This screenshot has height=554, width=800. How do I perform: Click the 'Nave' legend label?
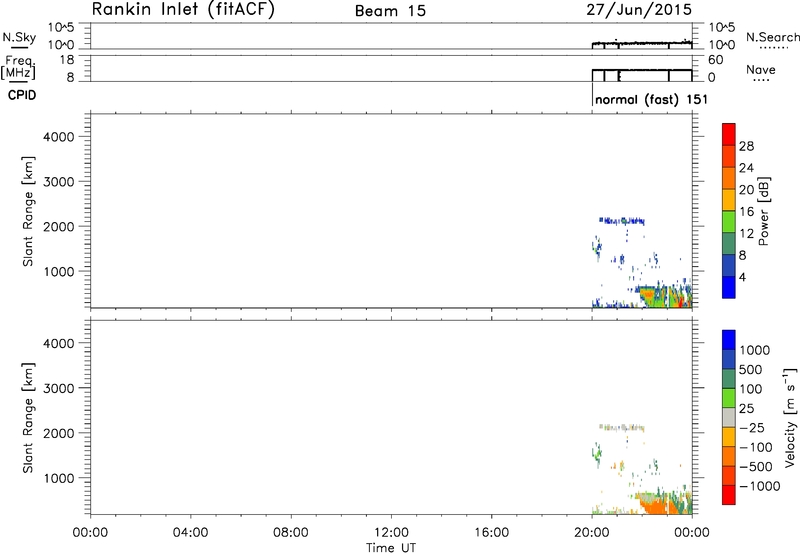pos(761,69)
